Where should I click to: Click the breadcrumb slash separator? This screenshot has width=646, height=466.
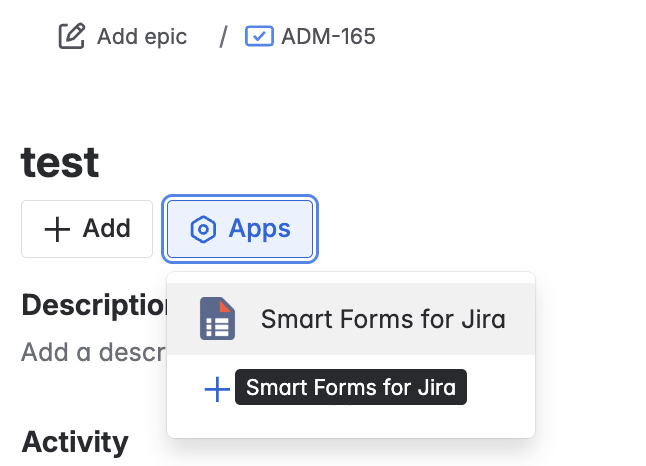coord(223,37)
